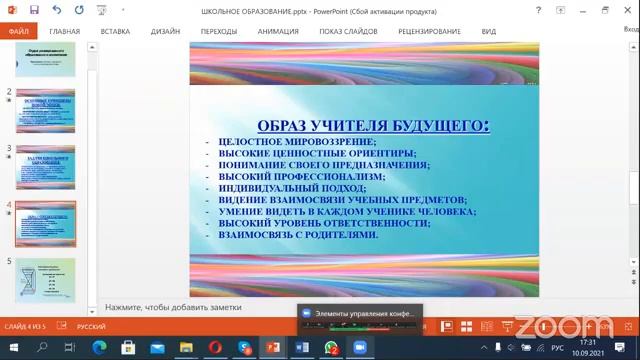
Task: Click the slide area scroll down arrow
Action: [633, 262]
